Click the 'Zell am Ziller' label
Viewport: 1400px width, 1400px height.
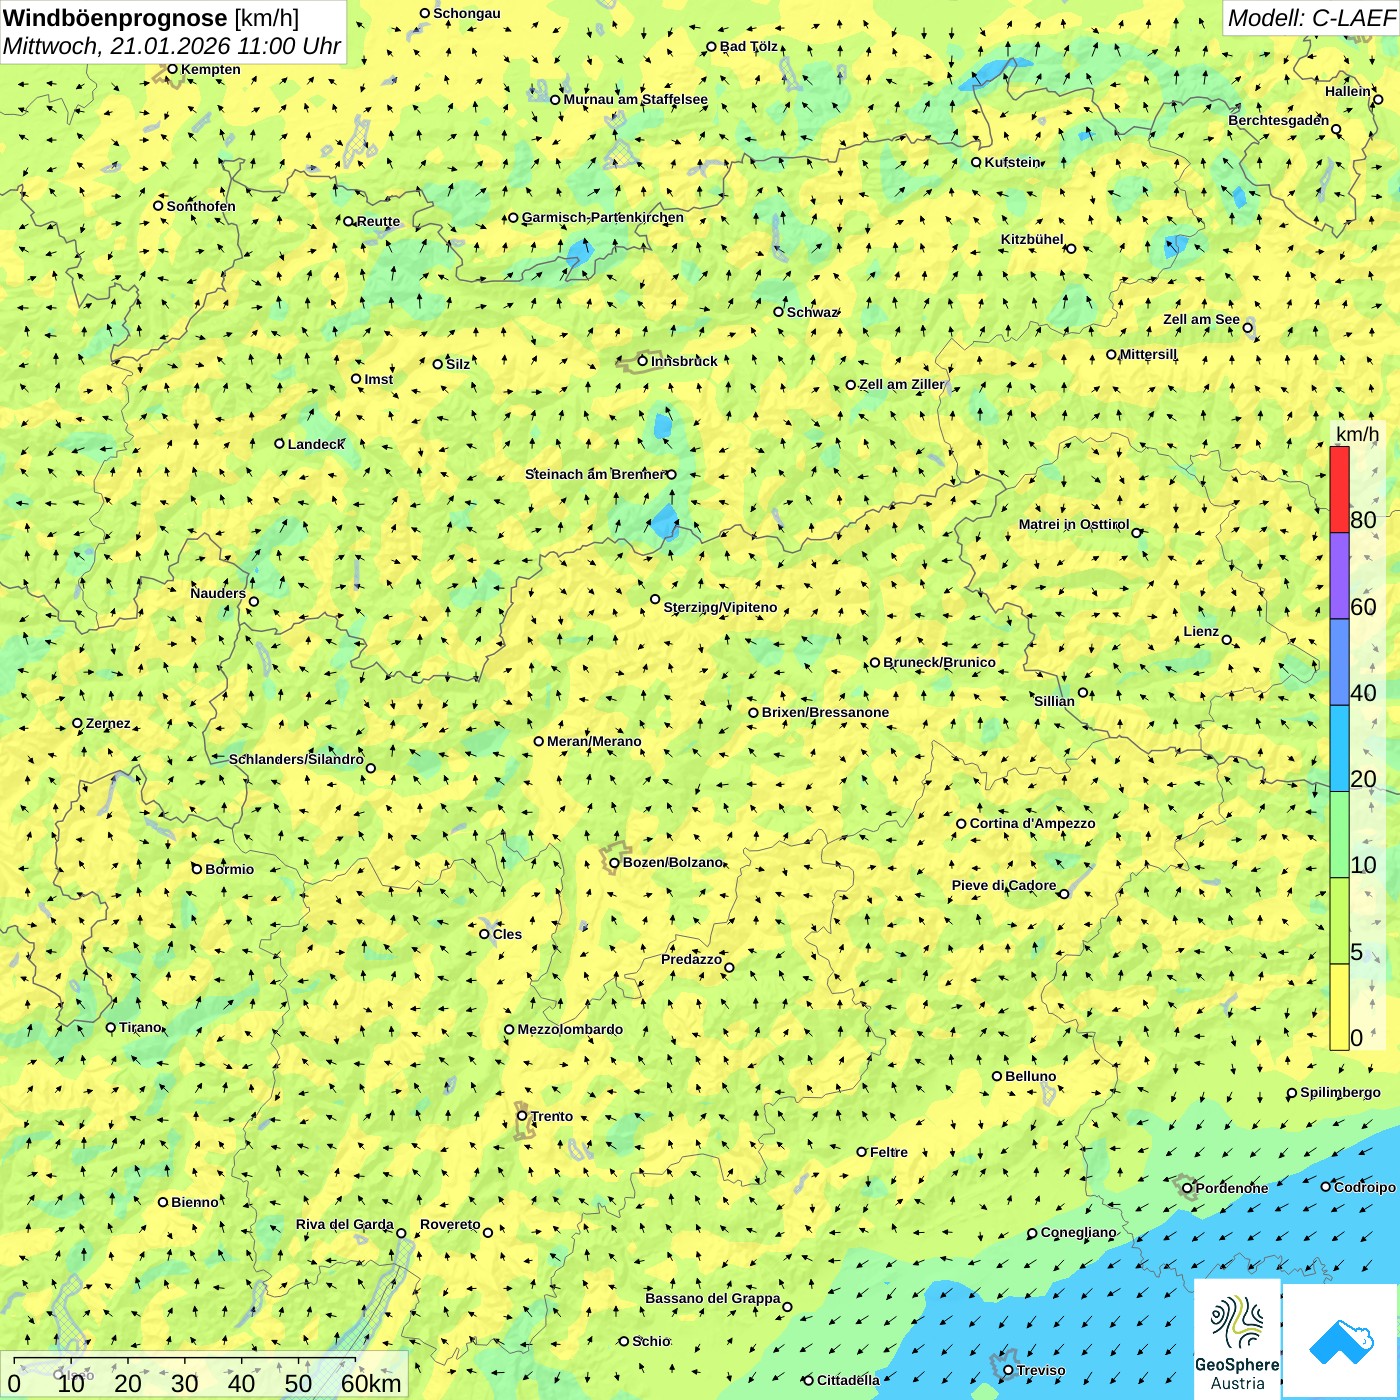(901, 384)
